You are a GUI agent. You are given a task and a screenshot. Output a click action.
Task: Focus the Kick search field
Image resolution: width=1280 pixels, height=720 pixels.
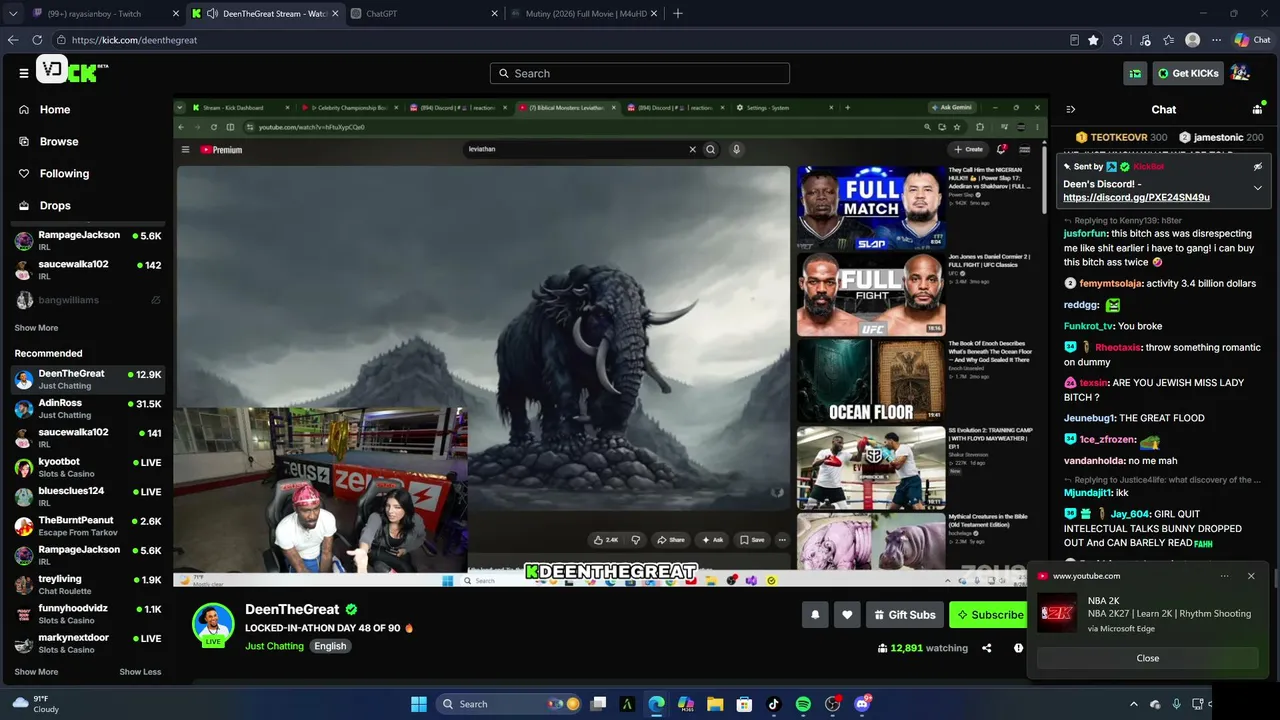tap(640, 73)
